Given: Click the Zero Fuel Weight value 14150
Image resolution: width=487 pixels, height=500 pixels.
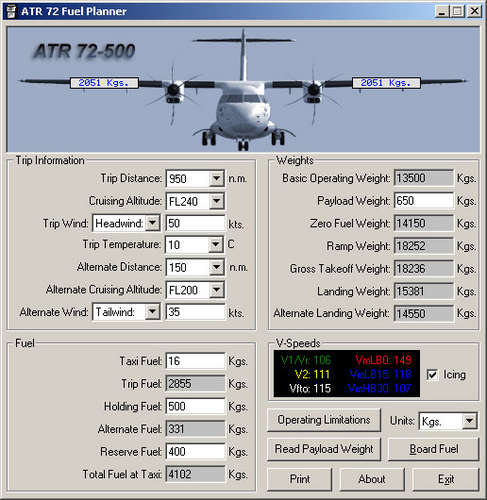Looking at the screenshot, I should 424,223.
